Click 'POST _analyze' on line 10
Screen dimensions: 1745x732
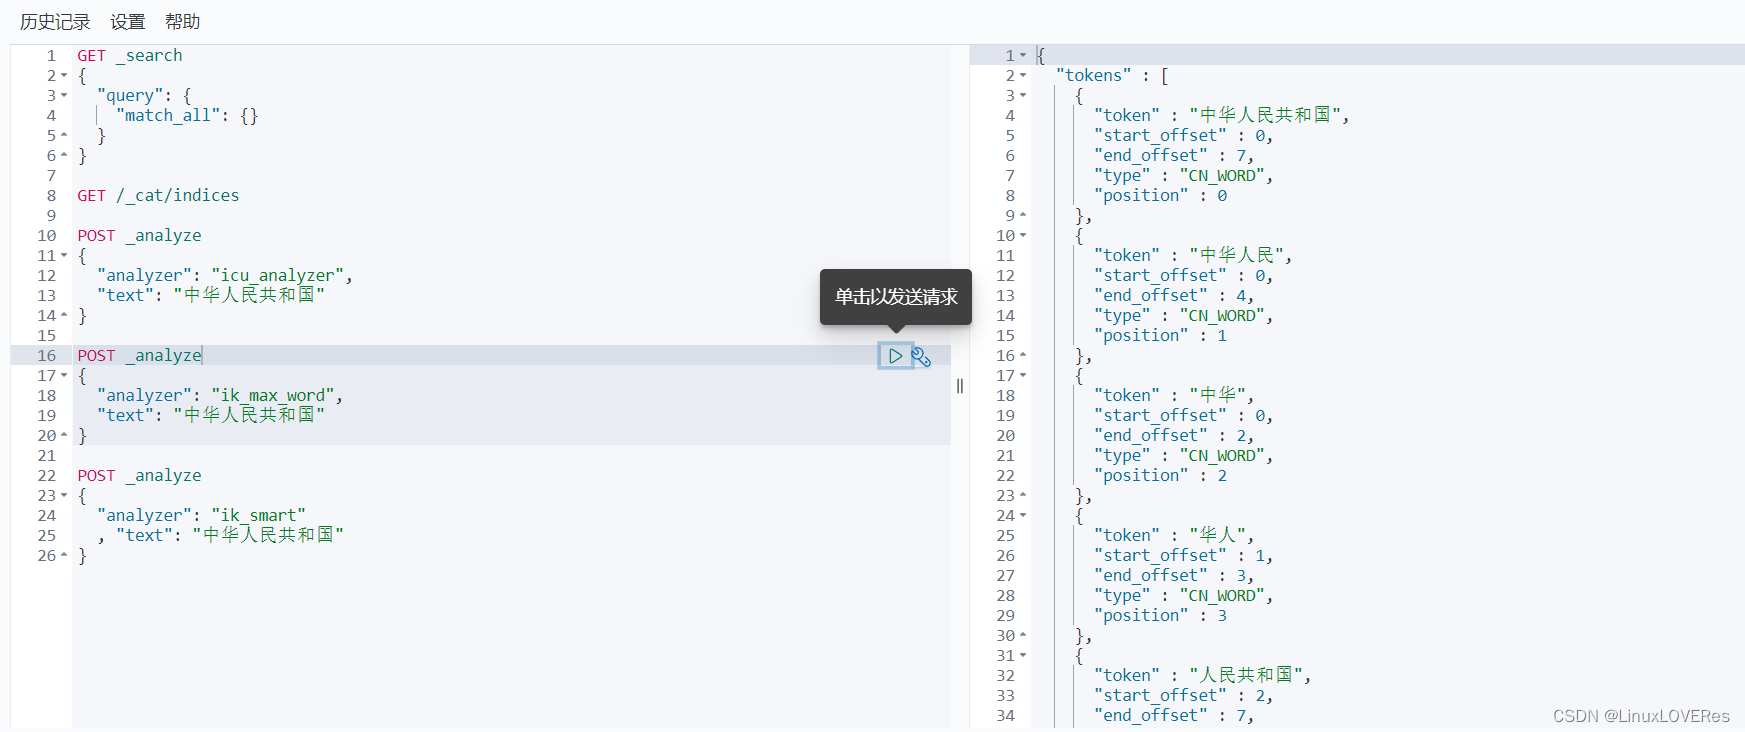139,236
